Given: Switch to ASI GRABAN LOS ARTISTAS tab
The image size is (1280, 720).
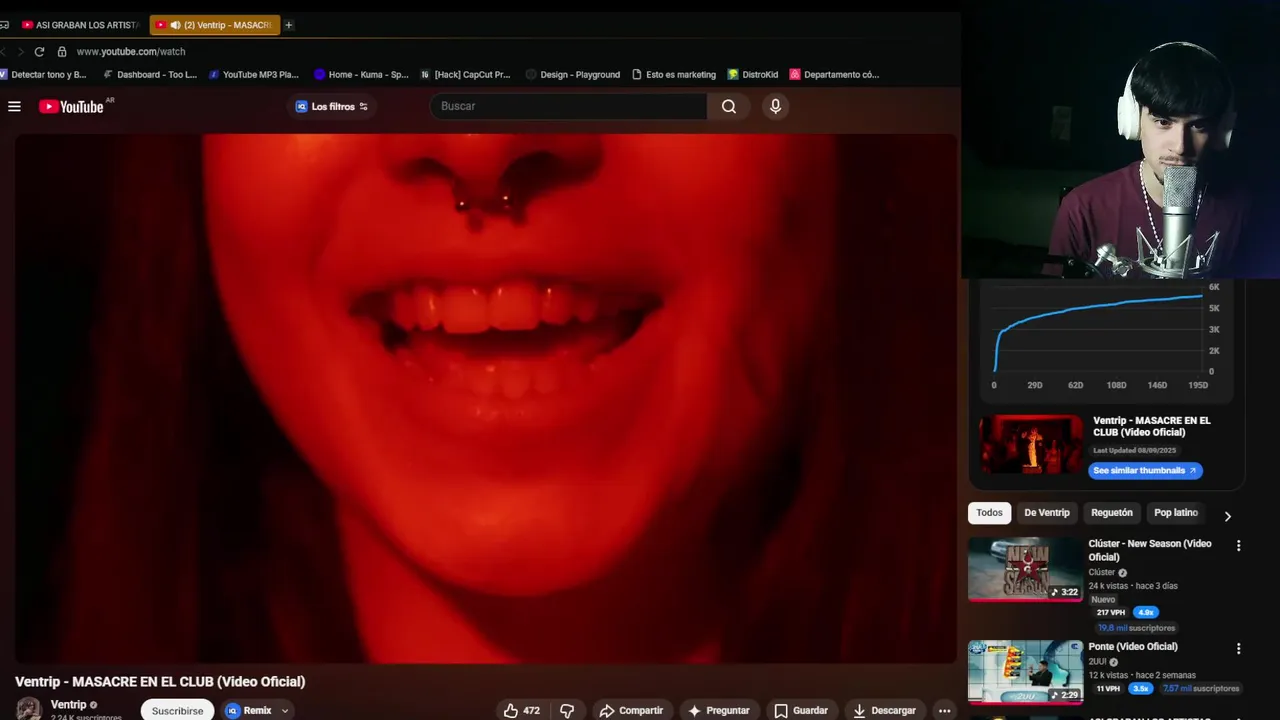Looking at the screenshot, I should tap(81, 25).
